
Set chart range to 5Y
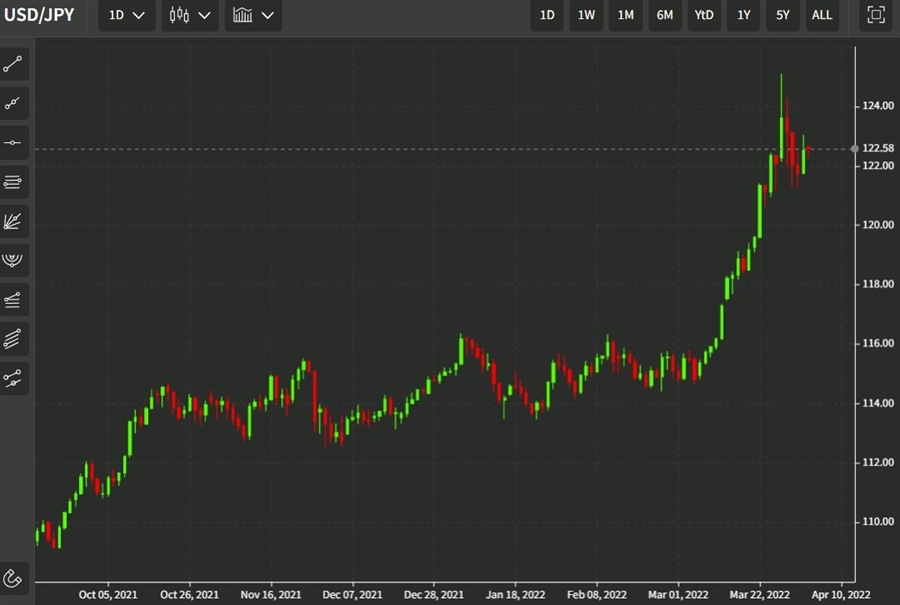click(x=783, y=15)
